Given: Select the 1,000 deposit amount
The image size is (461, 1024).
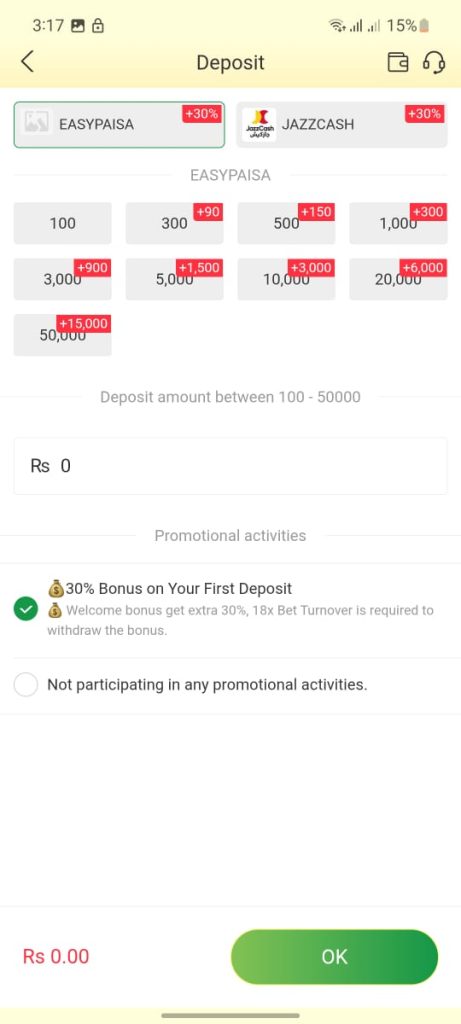Looking at the screenshot, I should pos(398,223).
